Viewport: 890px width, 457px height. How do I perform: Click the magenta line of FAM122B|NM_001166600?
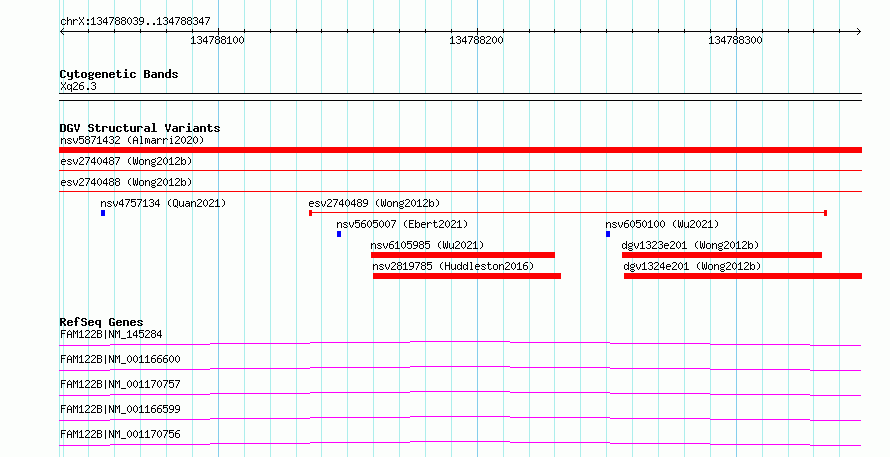[x=460, y=368]
